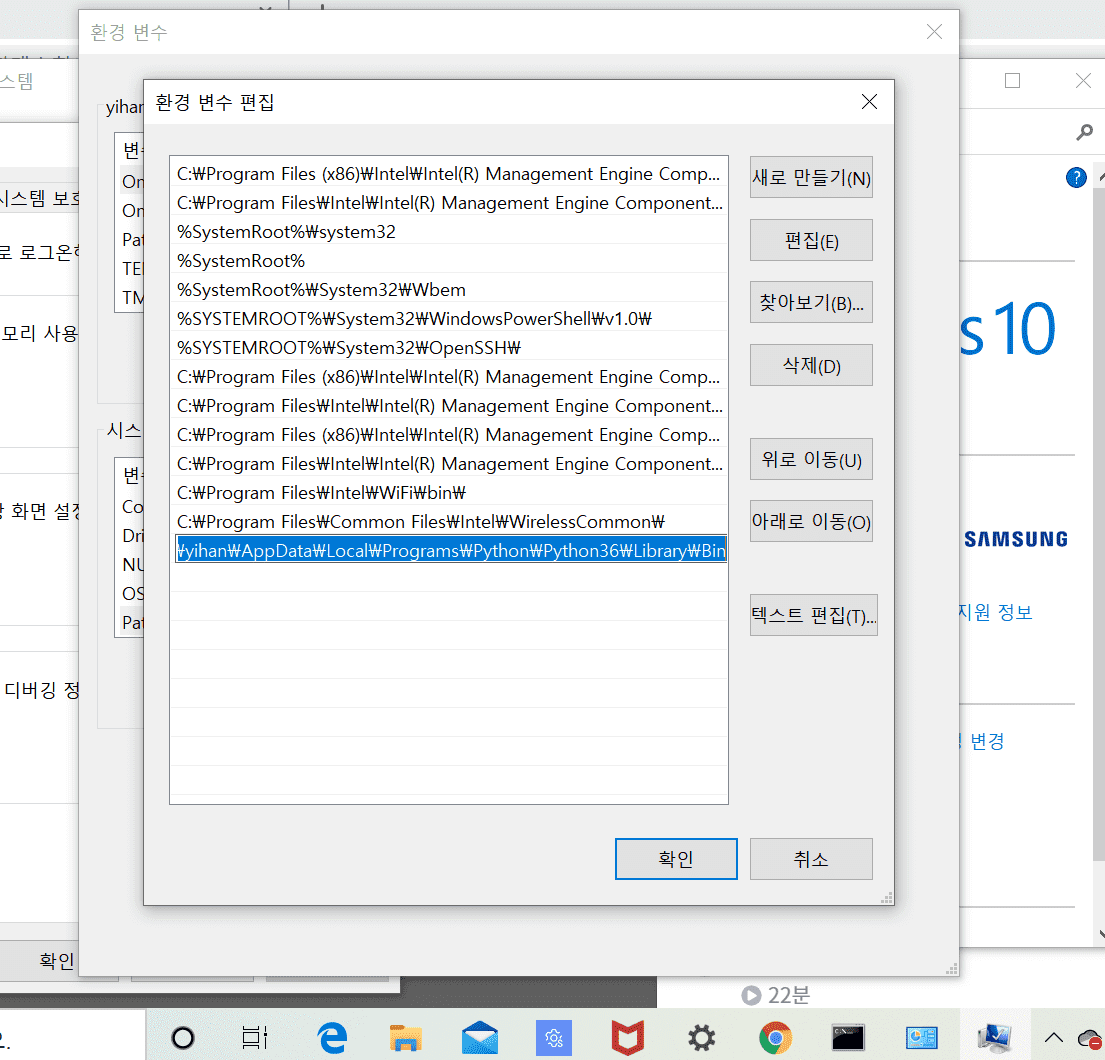Open the blue gear app on taskbar
The width and height of the screenshot is (1105, 1060).
554,1037
